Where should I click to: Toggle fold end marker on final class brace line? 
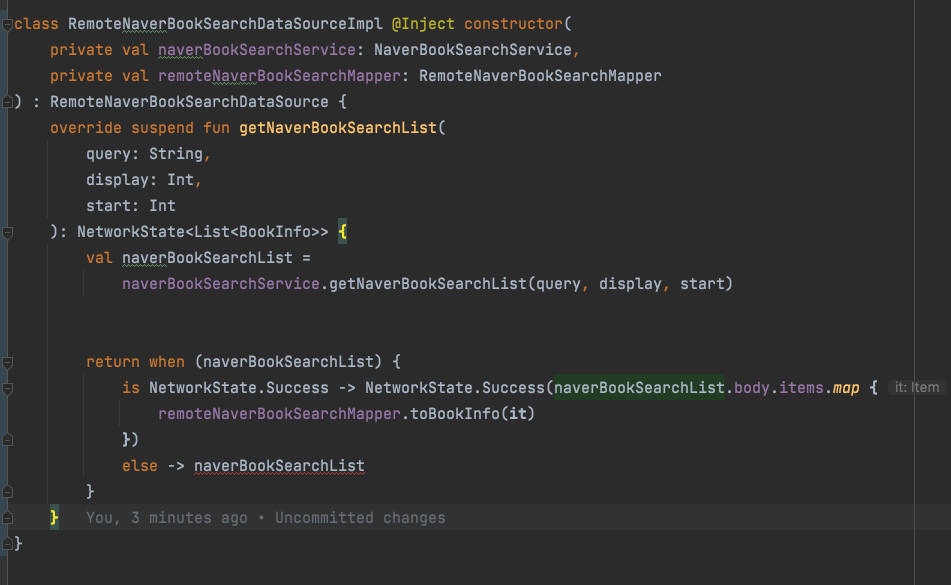pyautogui.click(x=7, y=544)
